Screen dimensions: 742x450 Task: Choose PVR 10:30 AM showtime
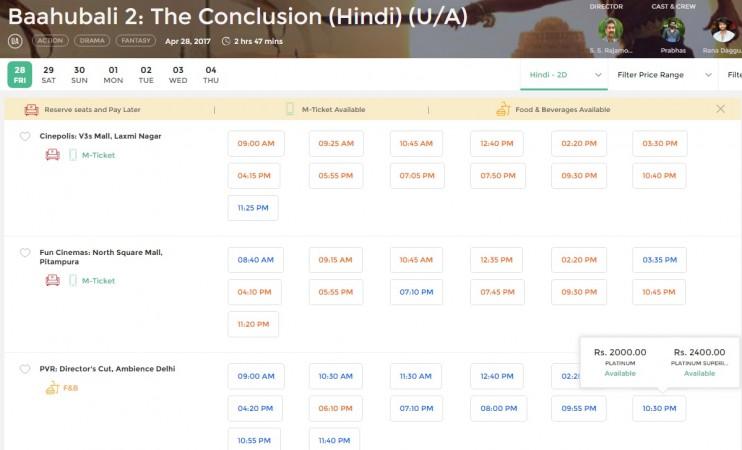point(336,376)
